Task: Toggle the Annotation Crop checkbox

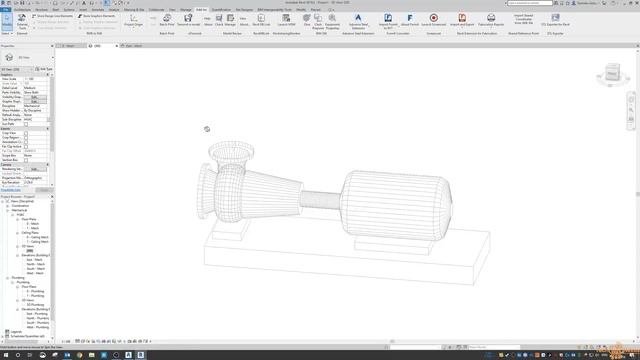Action: tap(26, 142)
